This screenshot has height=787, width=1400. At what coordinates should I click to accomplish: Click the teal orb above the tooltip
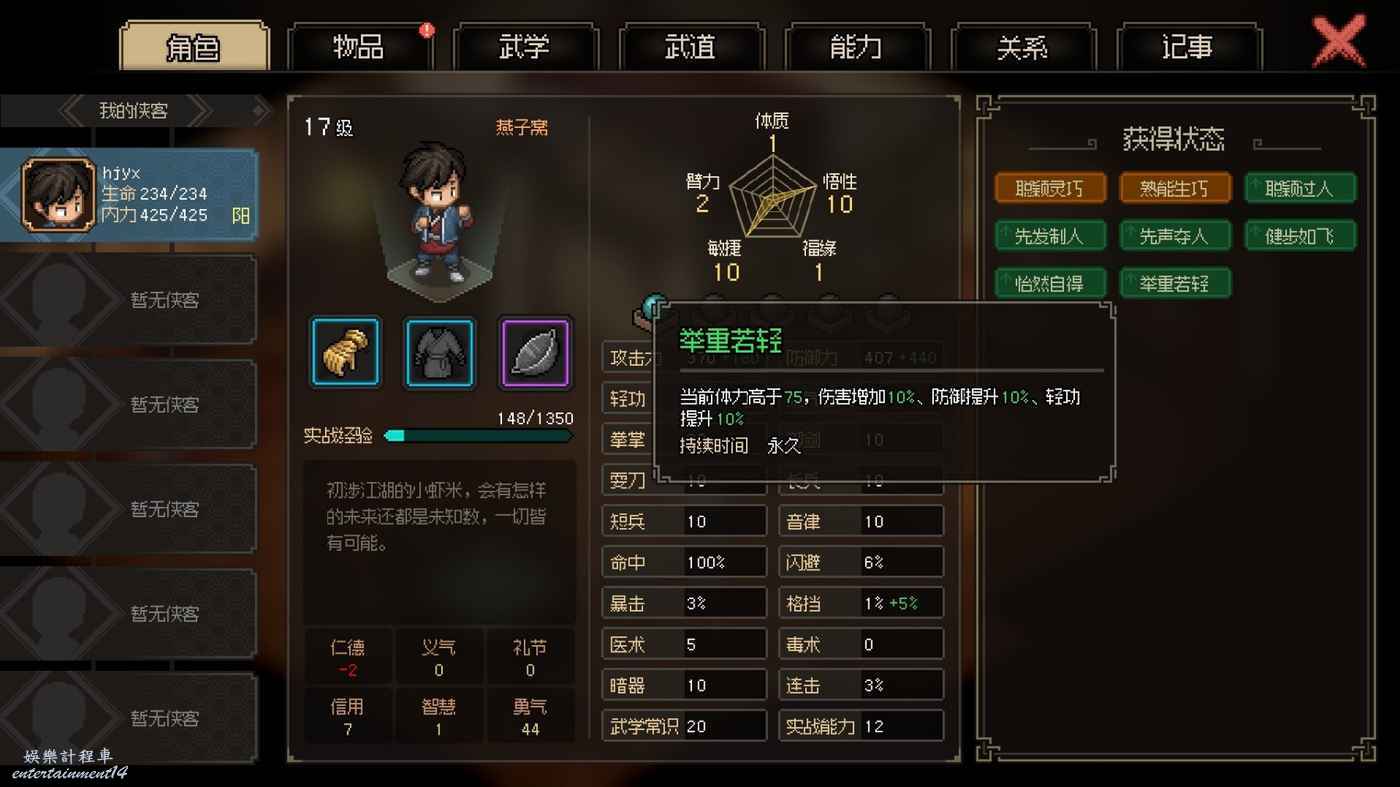[654, 306]
